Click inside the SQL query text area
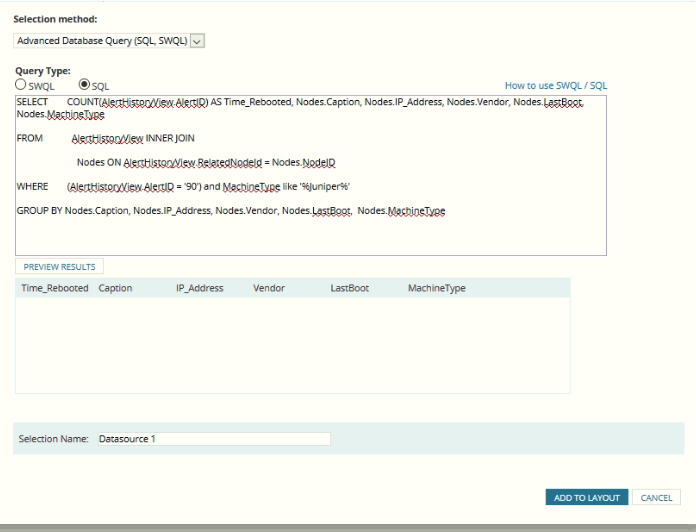This screenshot has height=532, width=696. point(311,175)
